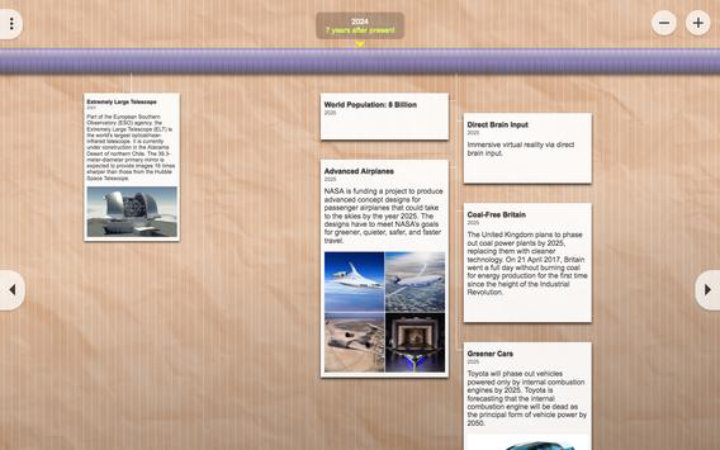The width and height of the screenshot is (720, 450).
Task: Open the three-dot options menu
Action: [x=11, y=23]
